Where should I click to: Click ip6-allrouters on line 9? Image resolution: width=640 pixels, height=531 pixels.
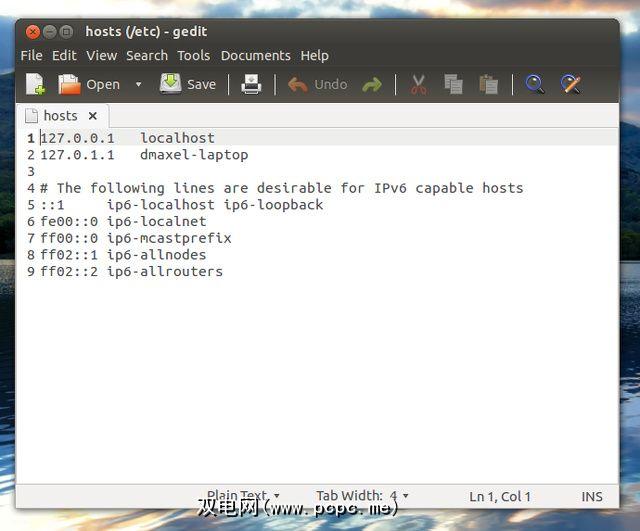tap(165, 272)
